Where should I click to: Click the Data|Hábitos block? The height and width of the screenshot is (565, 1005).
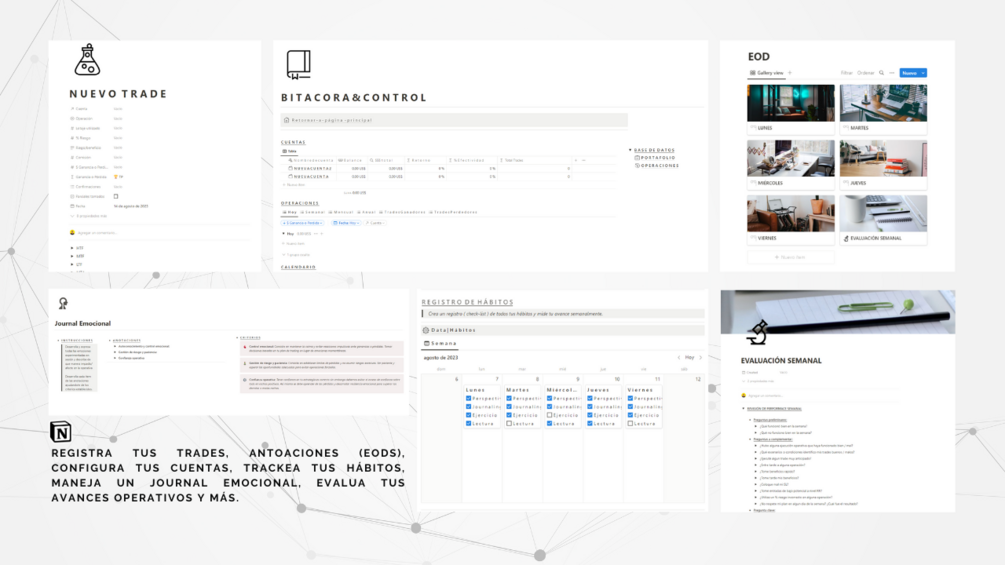(563, 330)
